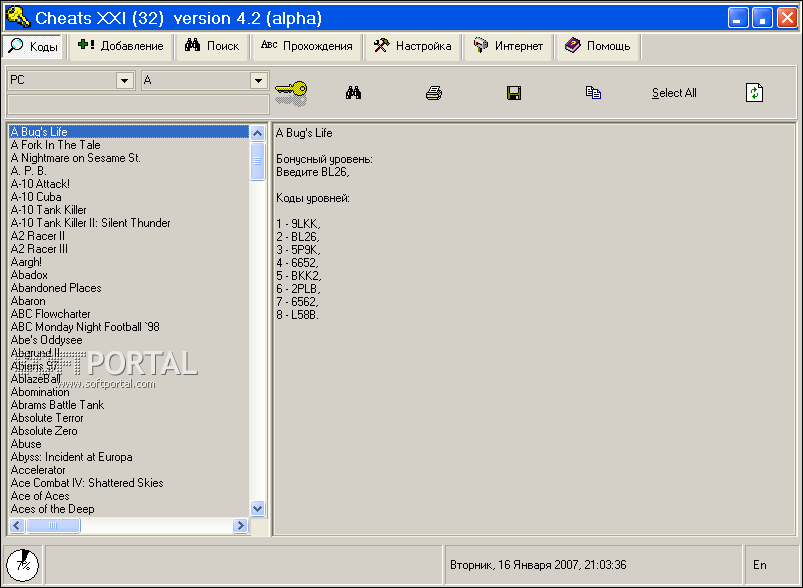The height and width of the screenshot is (588, 803).
Task: Select A-10 Attack! in the list
Action: click(x=129, y=184)
